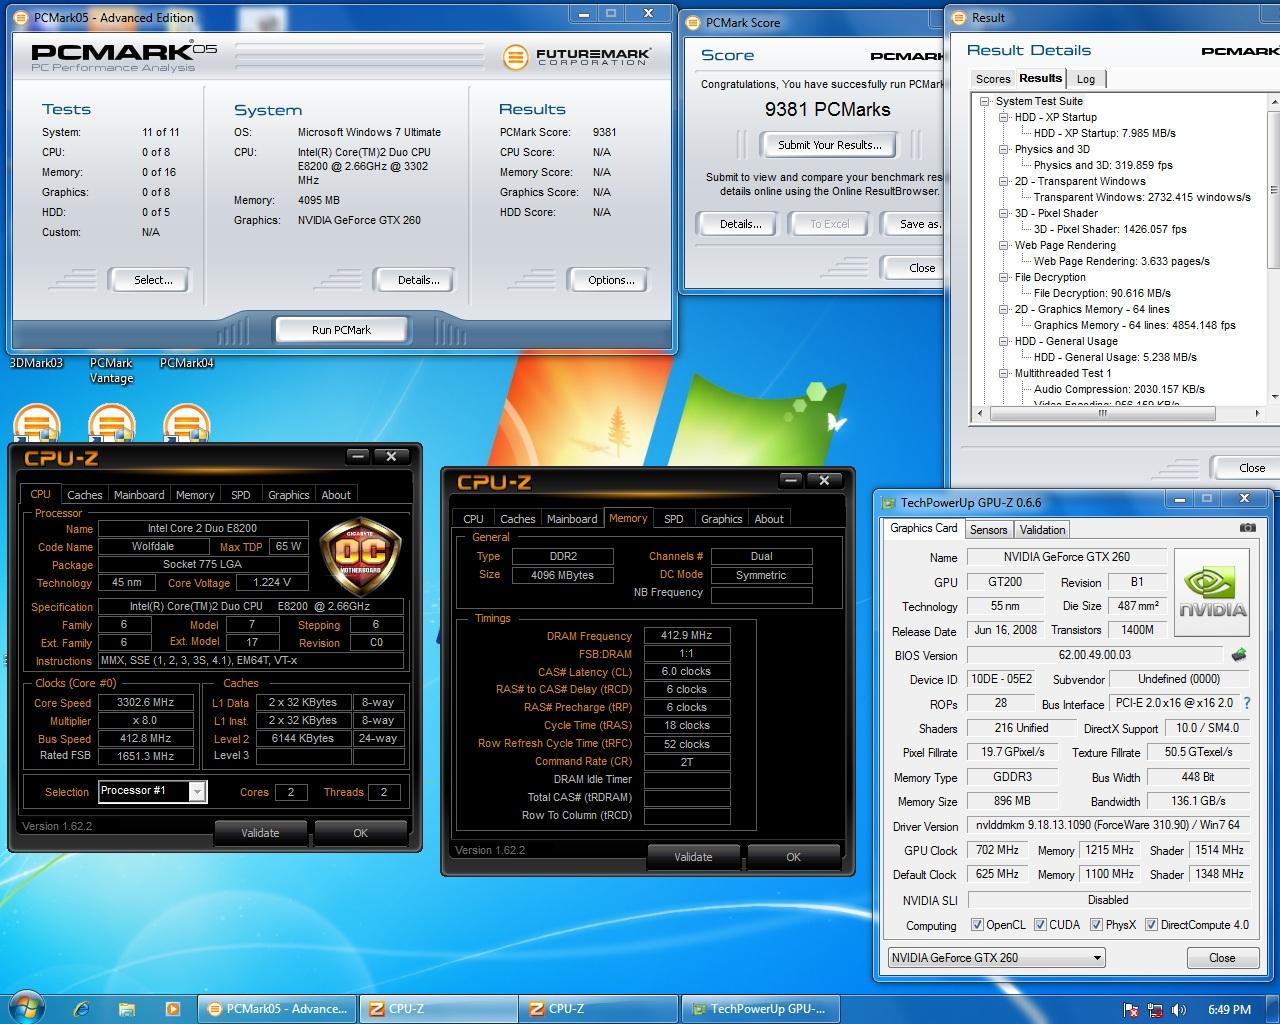Screen dimensions: 1280x1024
Task: Click scroll-right arrow in Result Details list
Action: 1257,412
